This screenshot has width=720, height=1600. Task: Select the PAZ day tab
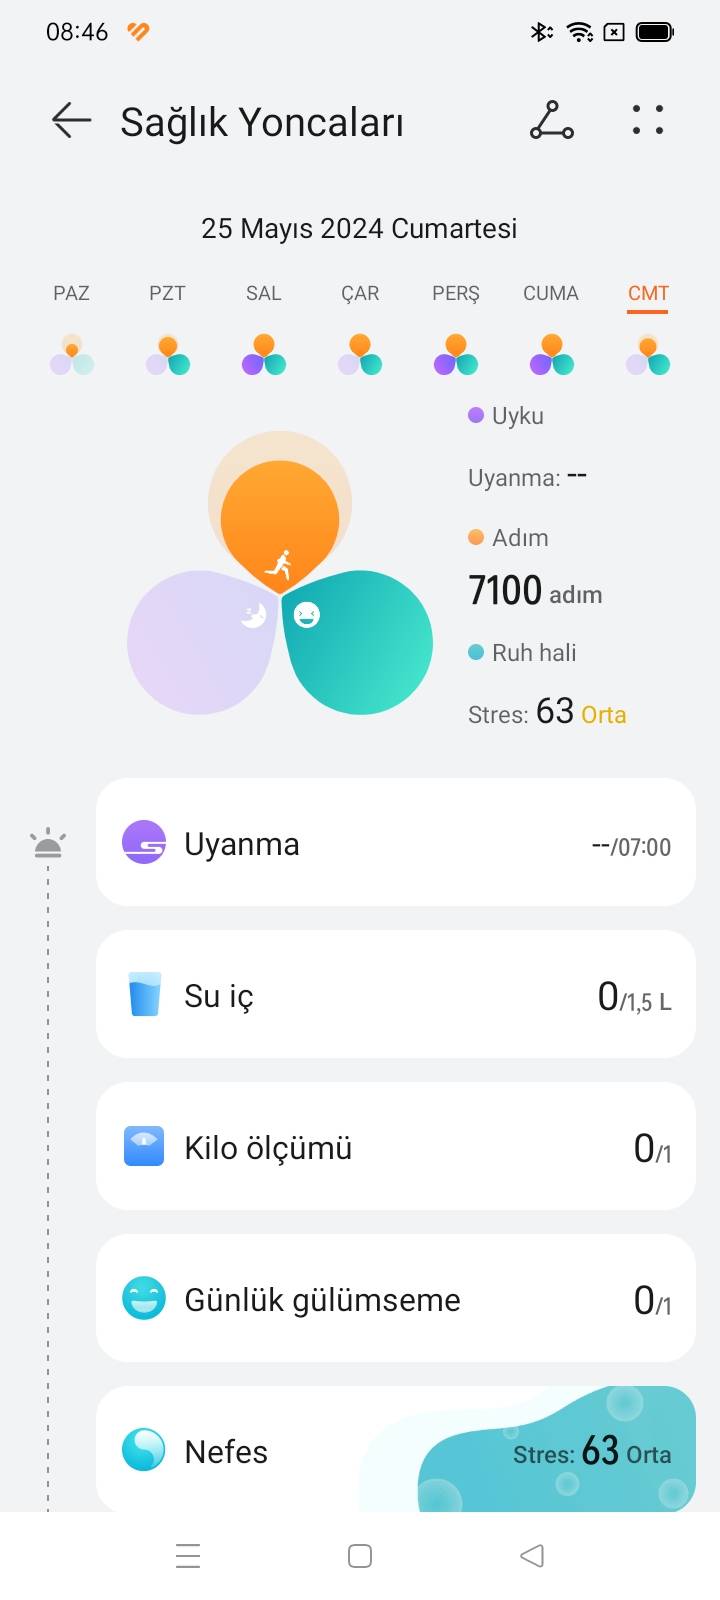(x=71, y=293)
